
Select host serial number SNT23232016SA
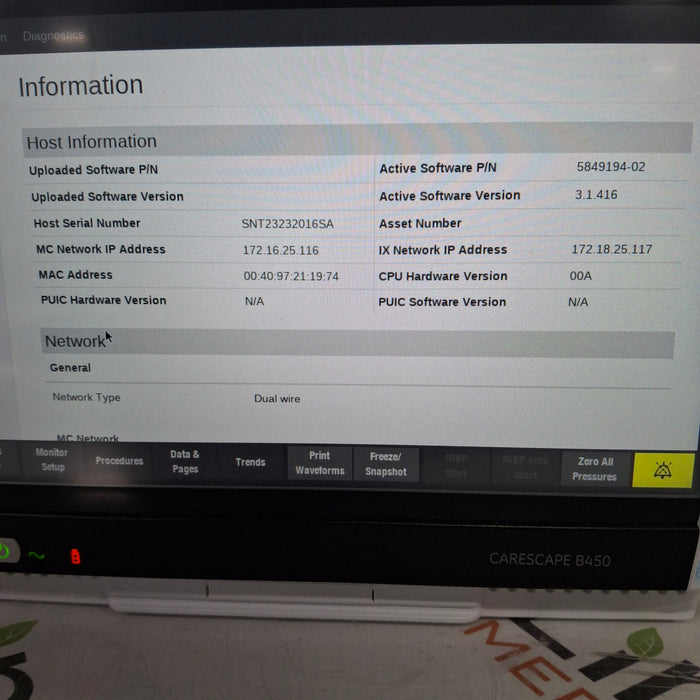pos(288,224)
